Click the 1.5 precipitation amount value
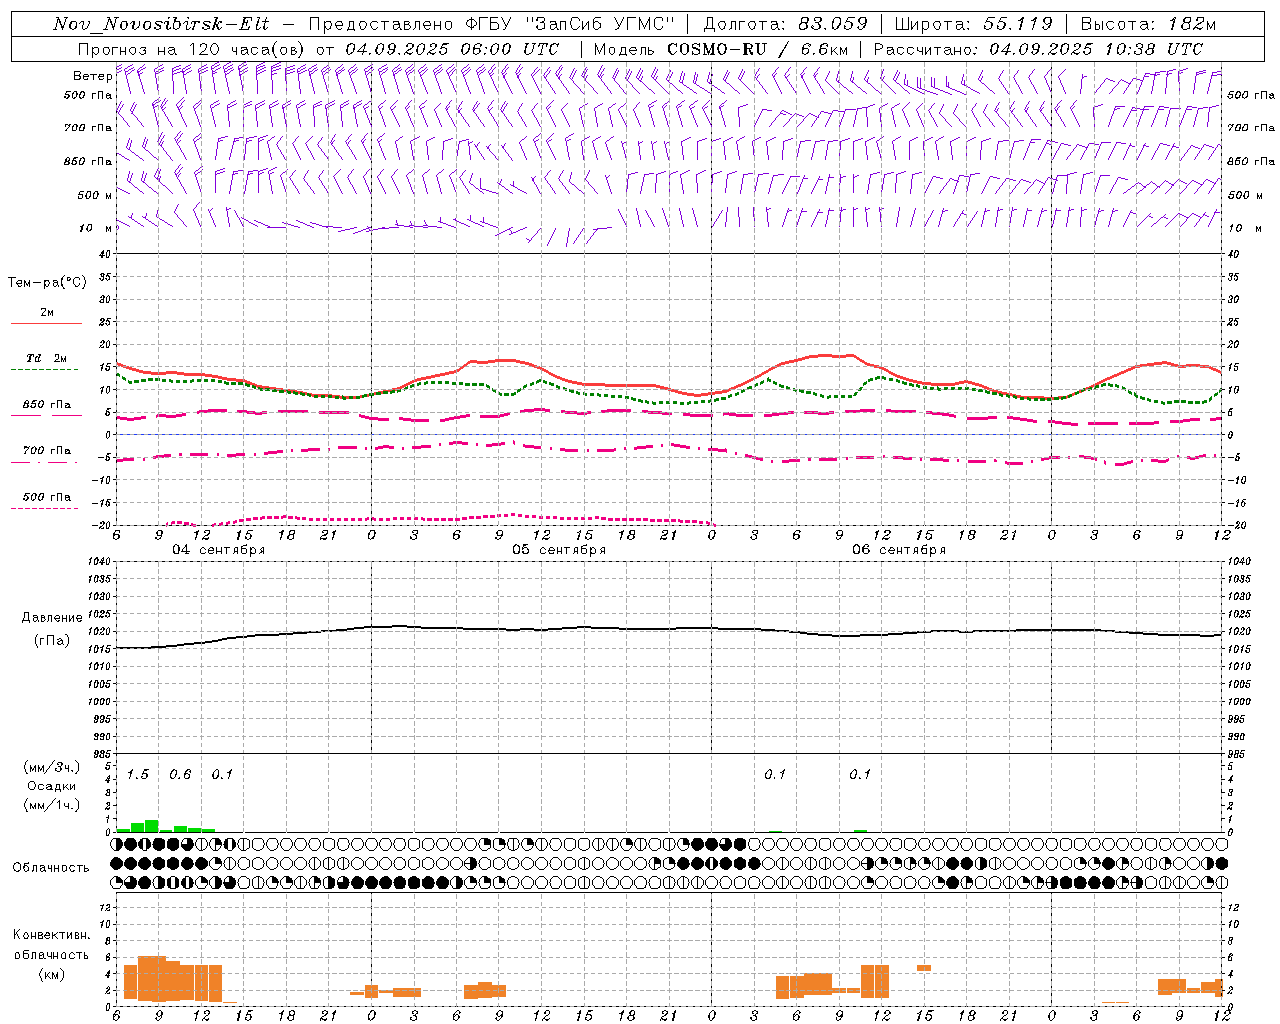Image resolution: width=1280 pixels, height=1024 pixels. 138,775
